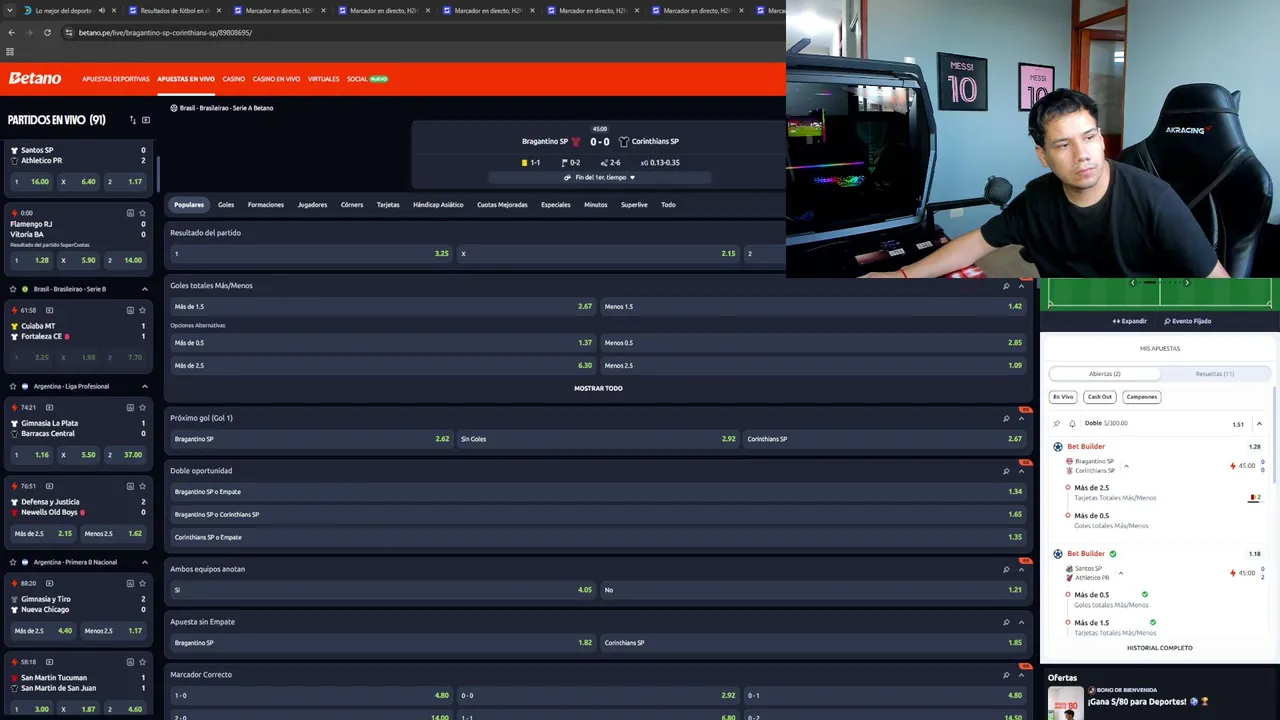Star the Brasil Brasileirao Serie B league
Image resolution: width=1280 pixels, height=720 pixels.
point(13,289)
